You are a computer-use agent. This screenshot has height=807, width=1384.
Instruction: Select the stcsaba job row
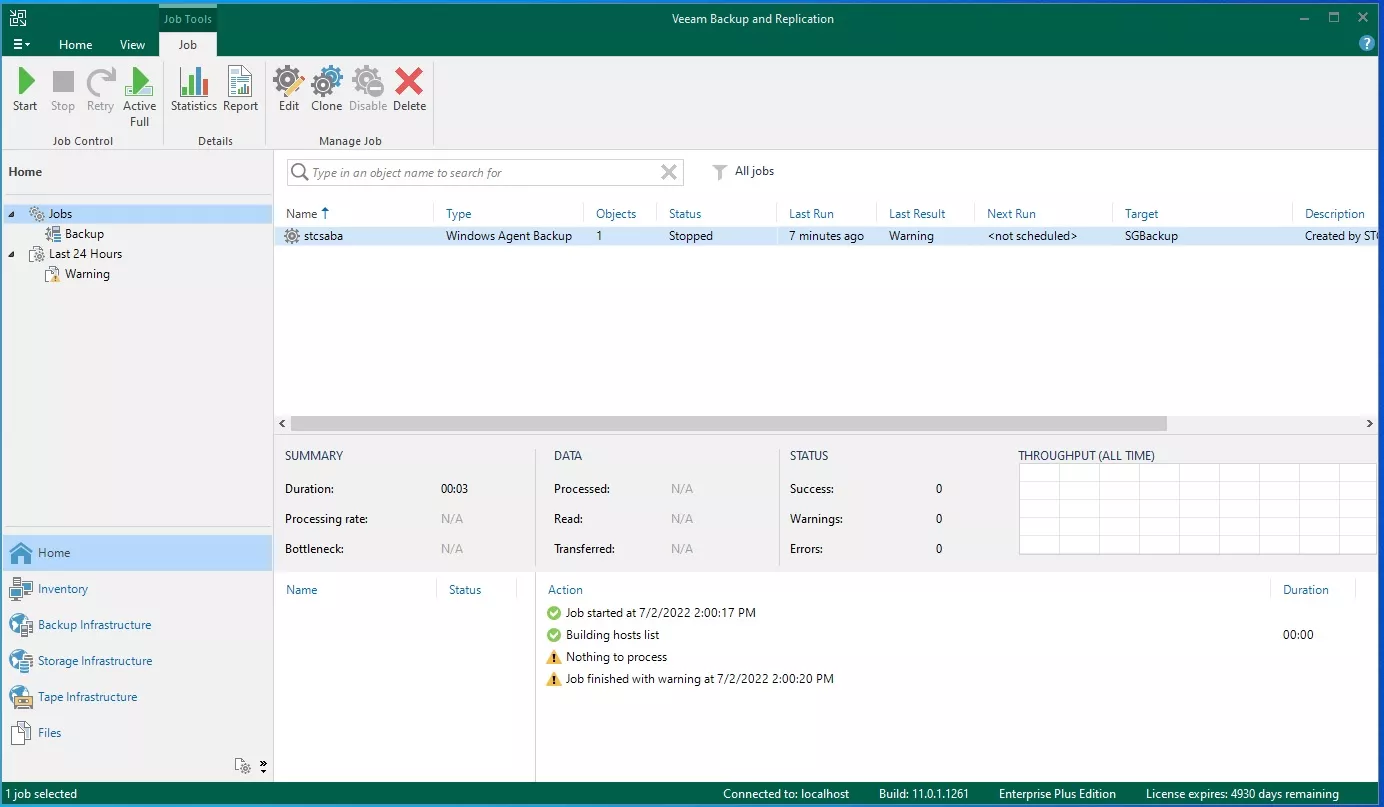click(828, 236)
